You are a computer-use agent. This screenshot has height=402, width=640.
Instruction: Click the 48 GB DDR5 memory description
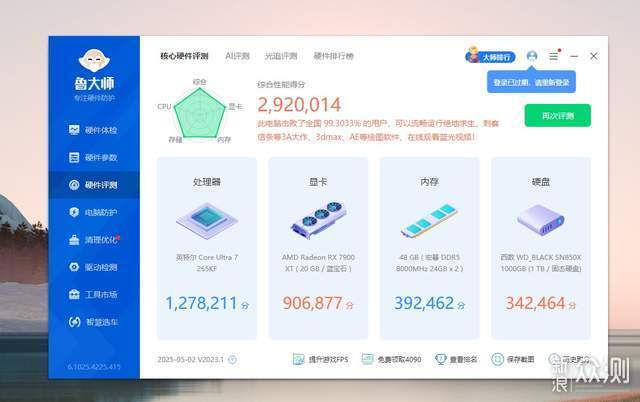pyautogui.click(x=429, y=263)
